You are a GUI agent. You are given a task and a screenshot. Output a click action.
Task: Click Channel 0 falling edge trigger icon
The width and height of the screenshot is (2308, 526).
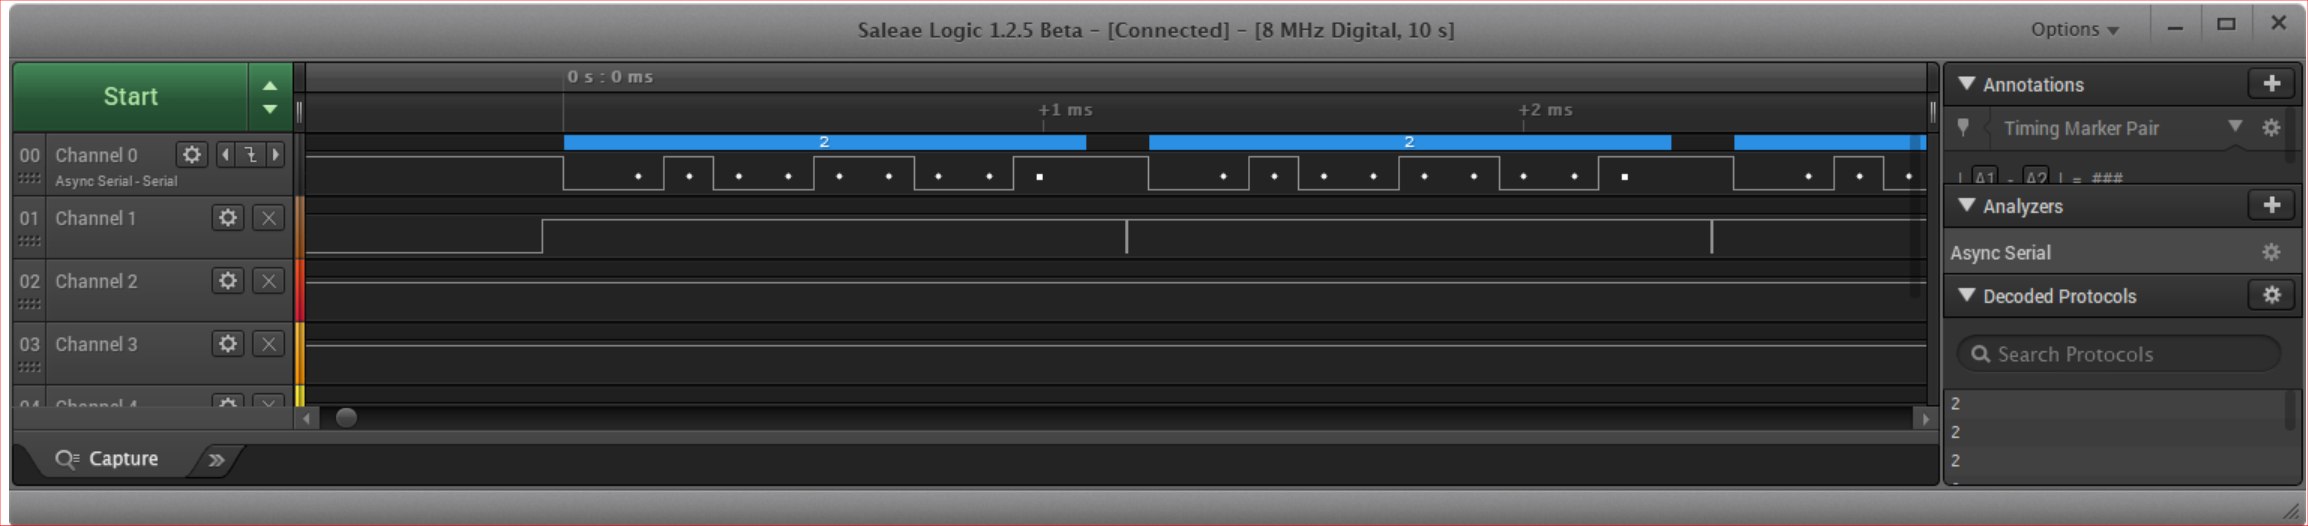pos(250,154)
